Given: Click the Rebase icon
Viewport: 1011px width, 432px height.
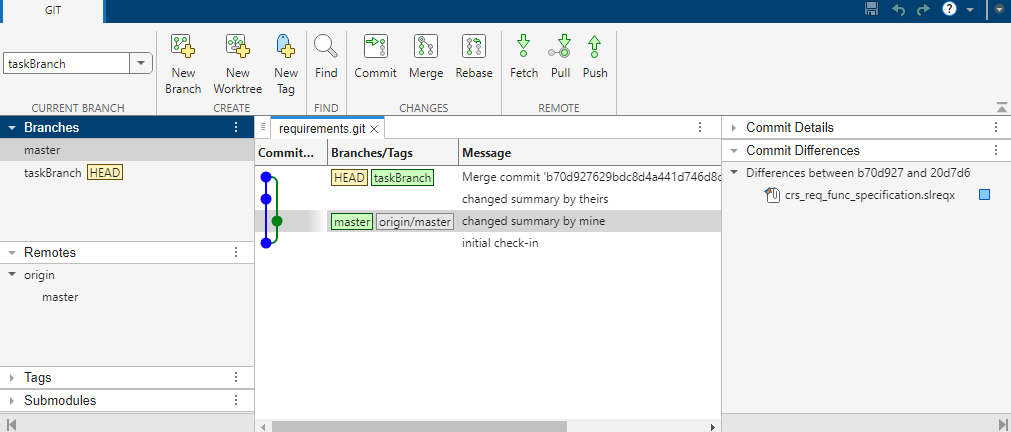Looking at the screenshot, I should pyautogui.click(x=474, y=46).
